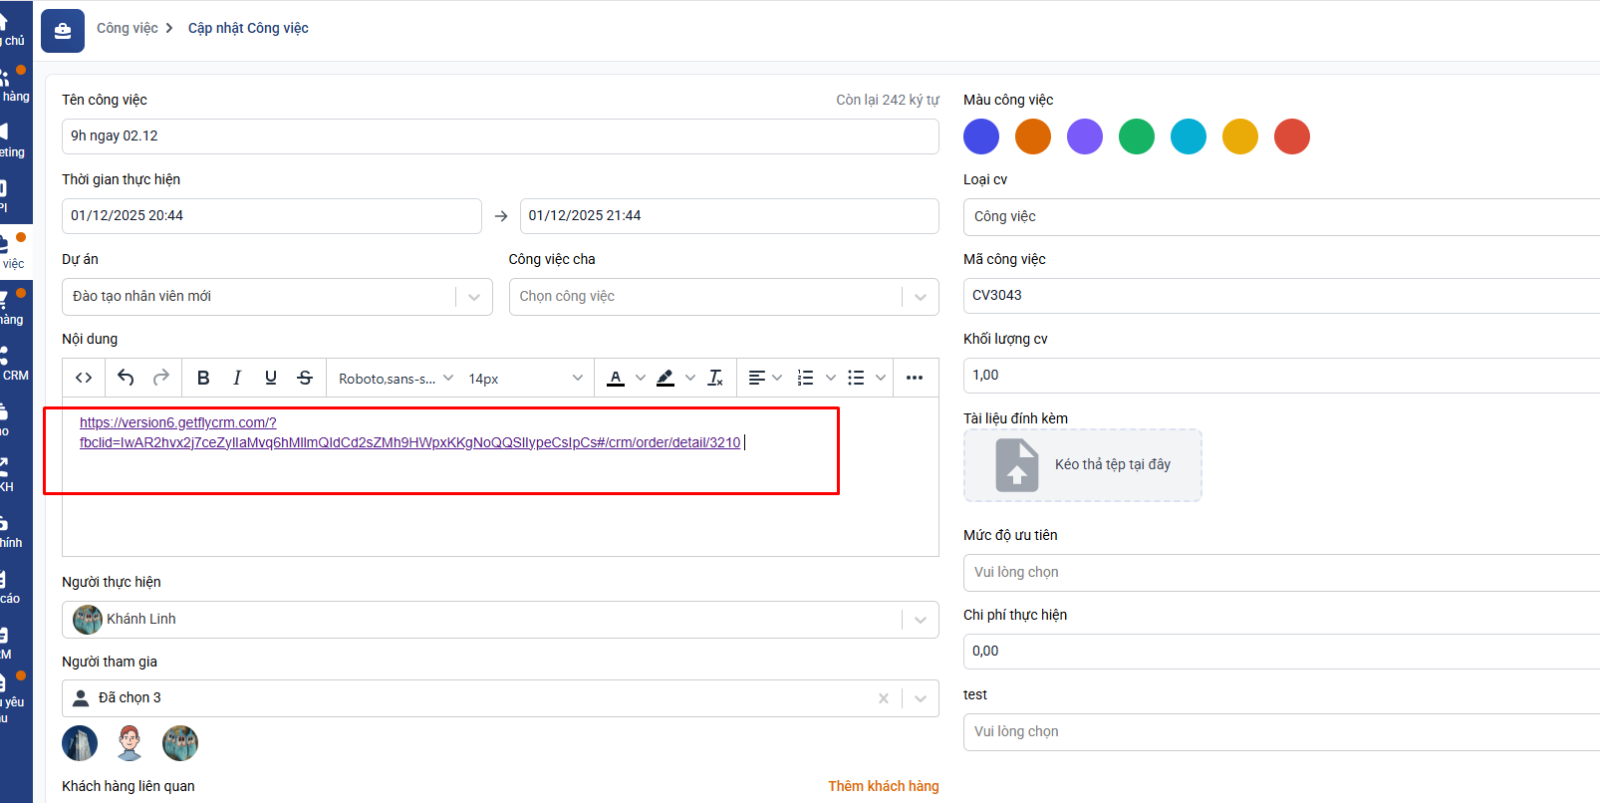Click the file upload icon in attachments
This screenshot has width=1600, height=803.
click(1017, 465)
